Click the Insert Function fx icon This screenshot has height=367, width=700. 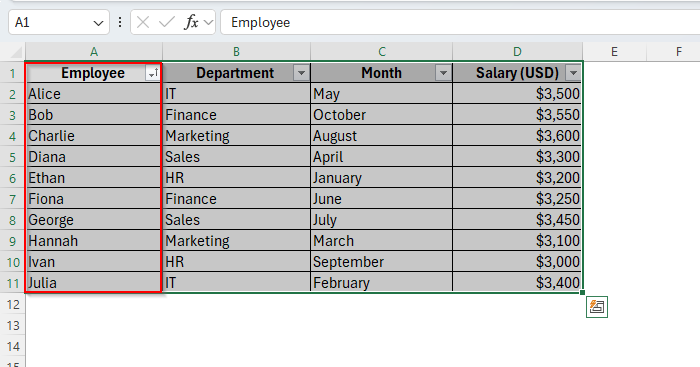pos(191,22)
